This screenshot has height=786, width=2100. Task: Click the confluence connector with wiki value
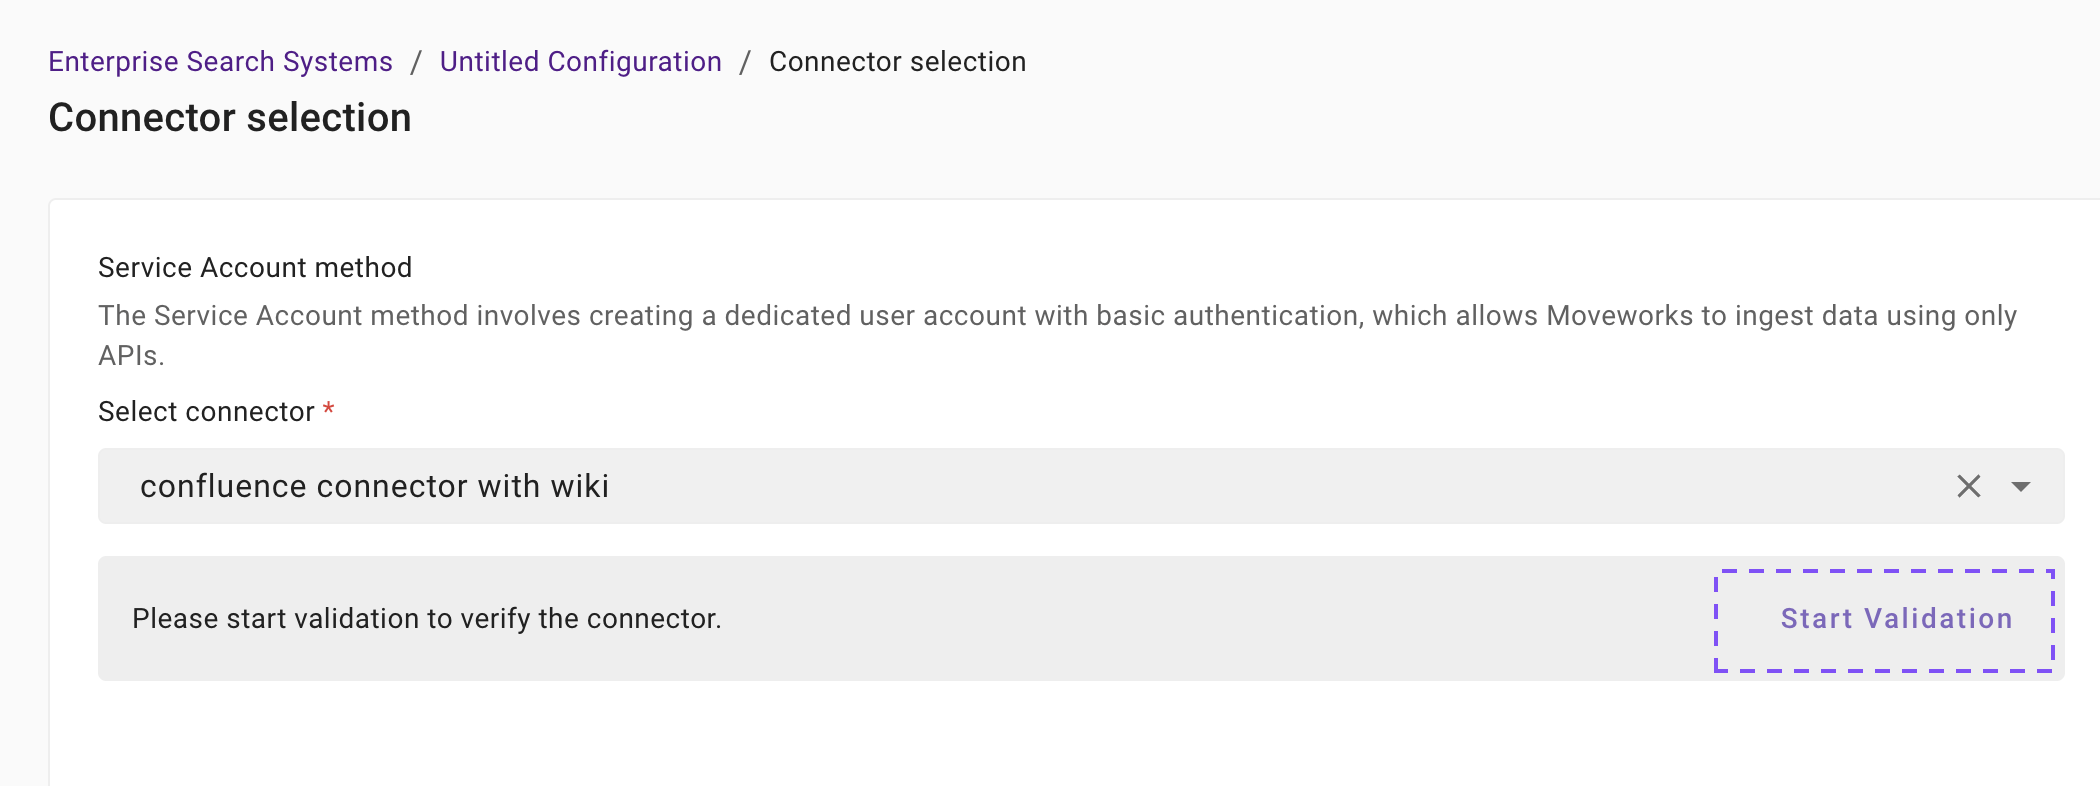point(374,486)
